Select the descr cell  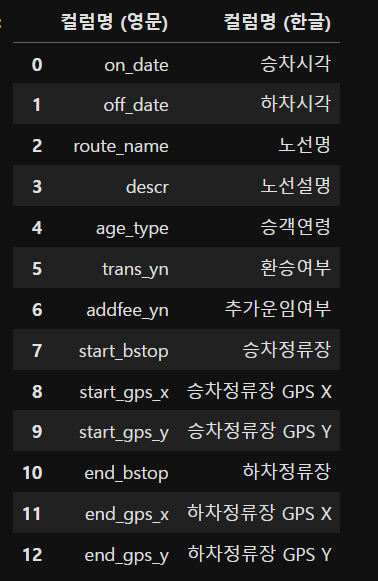(147, 187)
